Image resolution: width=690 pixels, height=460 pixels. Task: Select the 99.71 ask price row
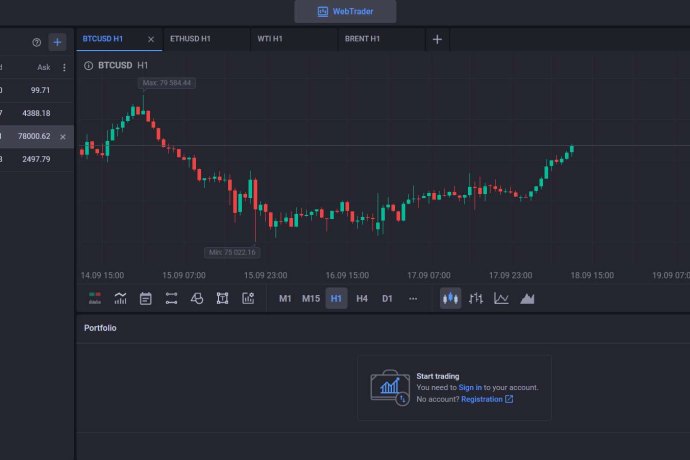click(37, 90)
